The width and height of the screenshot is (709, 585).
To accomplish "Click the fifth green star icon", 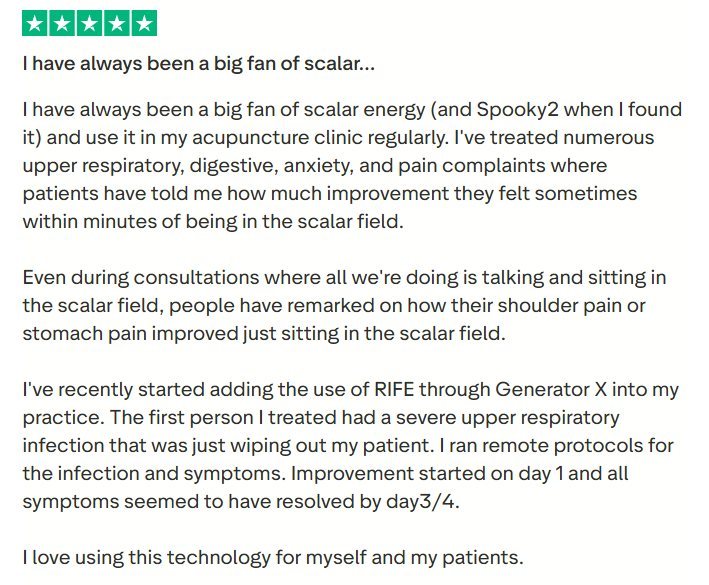I will (x=143, y=23).
